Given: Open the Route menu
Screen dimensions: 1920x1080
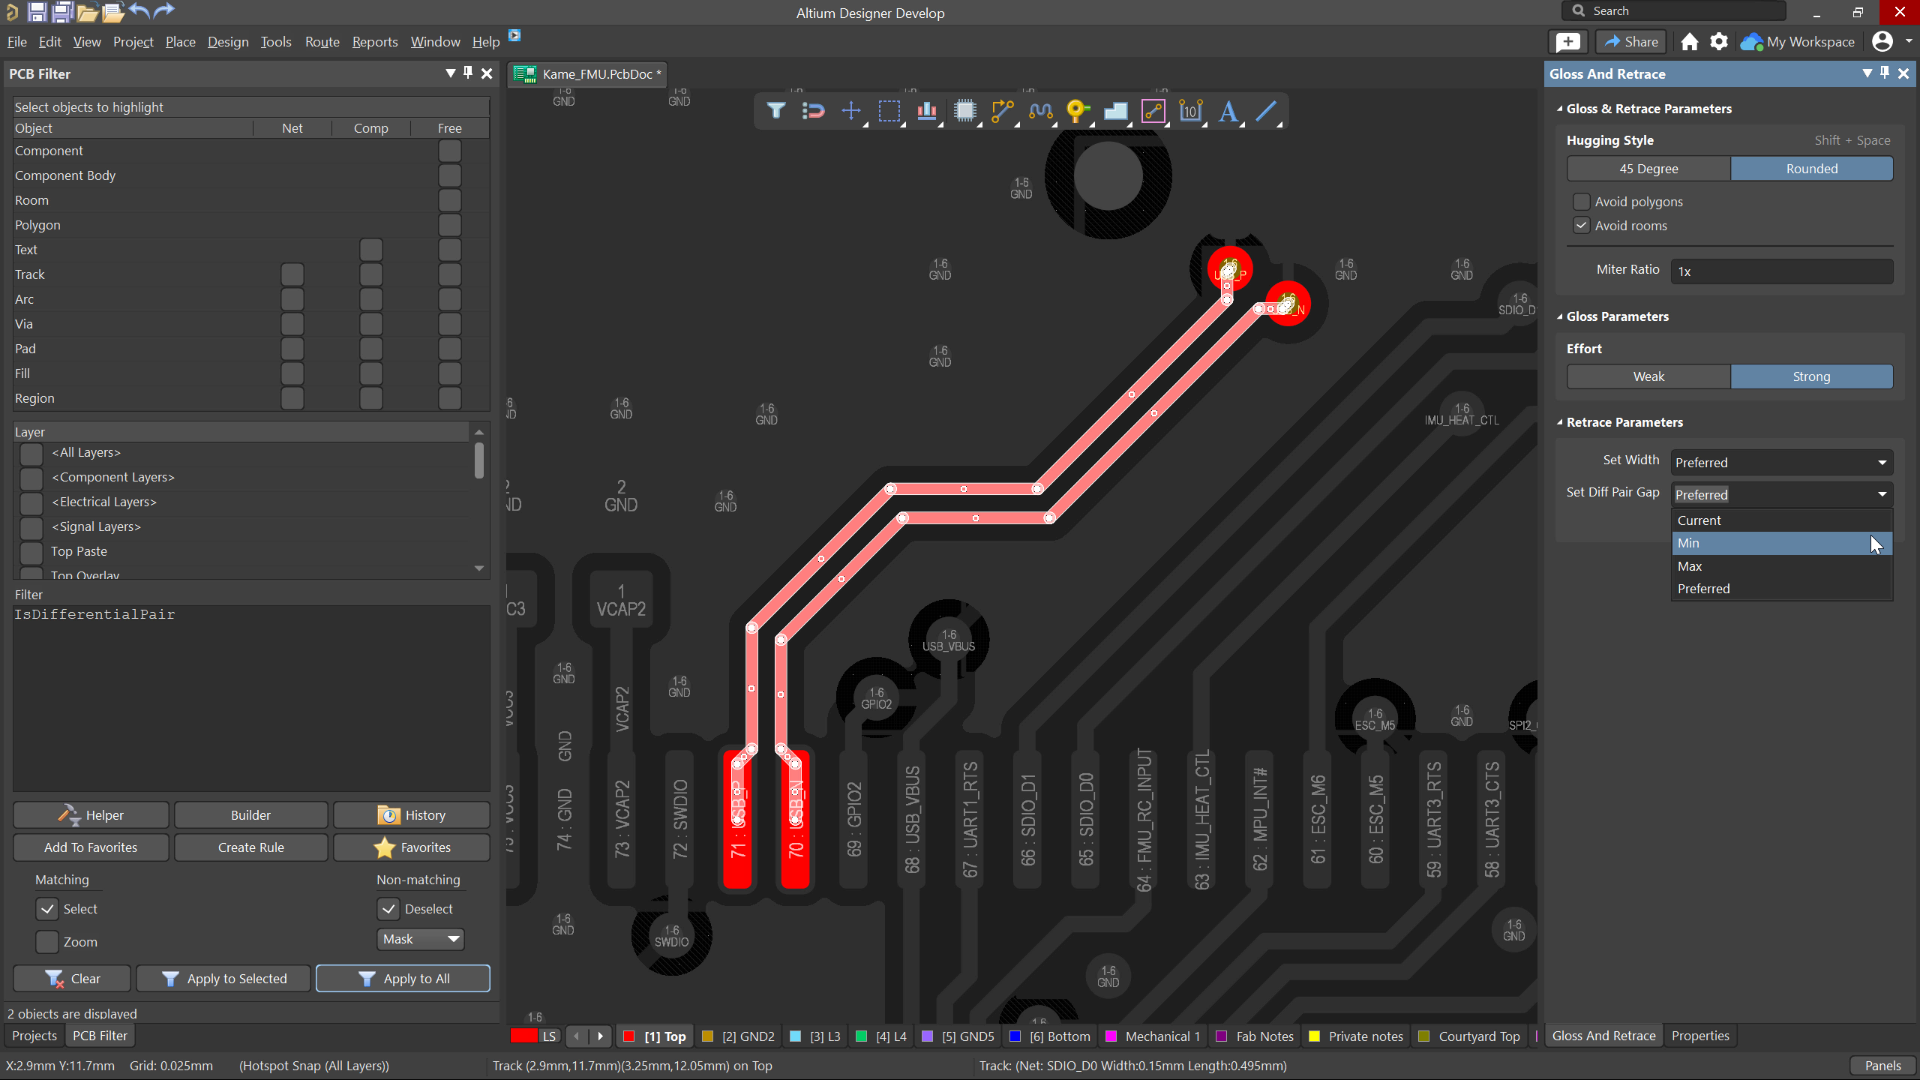Looking at the screenshot, I should (x=322, y=42).
